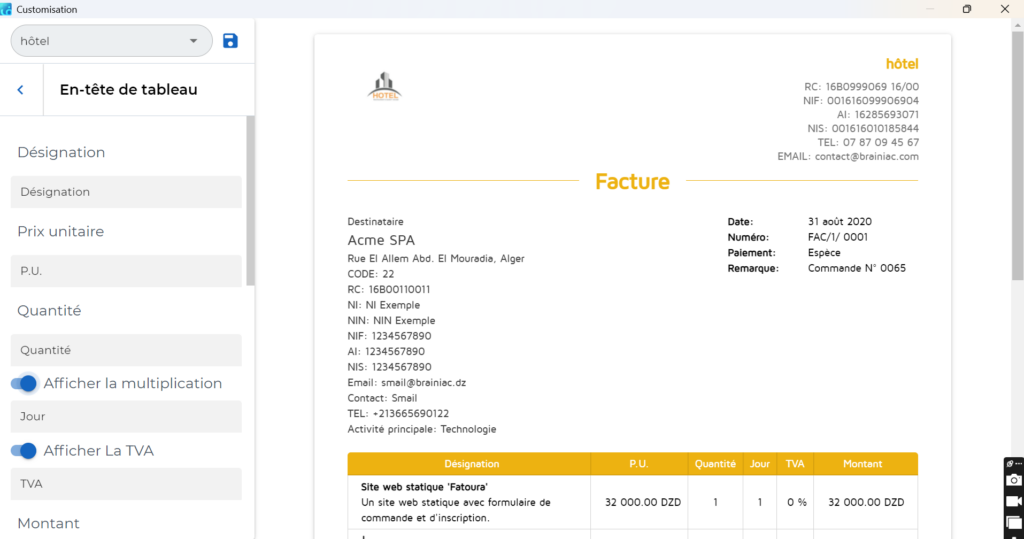1024x539 pixels.
Task: Click the Facture title in the preview
Action: click(x=632, y=182)
